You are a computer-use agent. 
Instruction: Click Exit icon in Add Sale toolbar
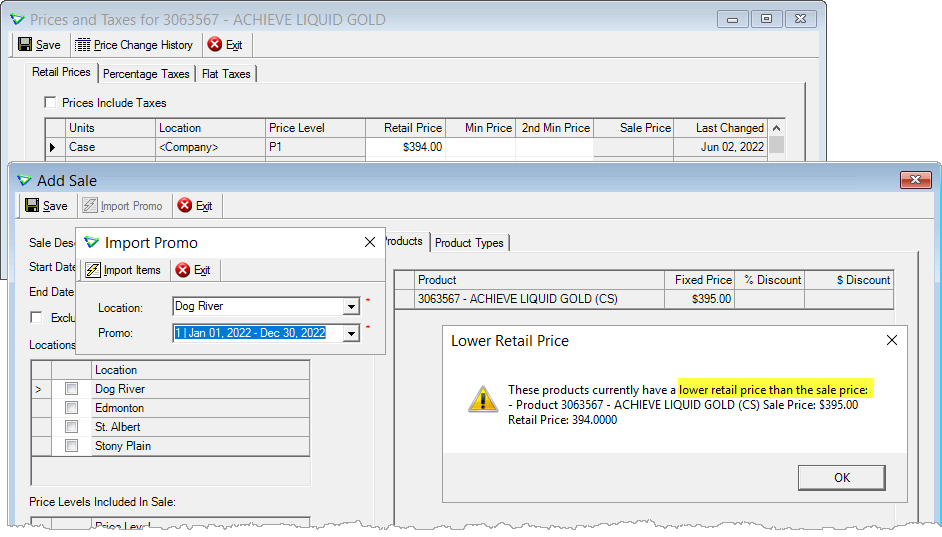point(185,205)
